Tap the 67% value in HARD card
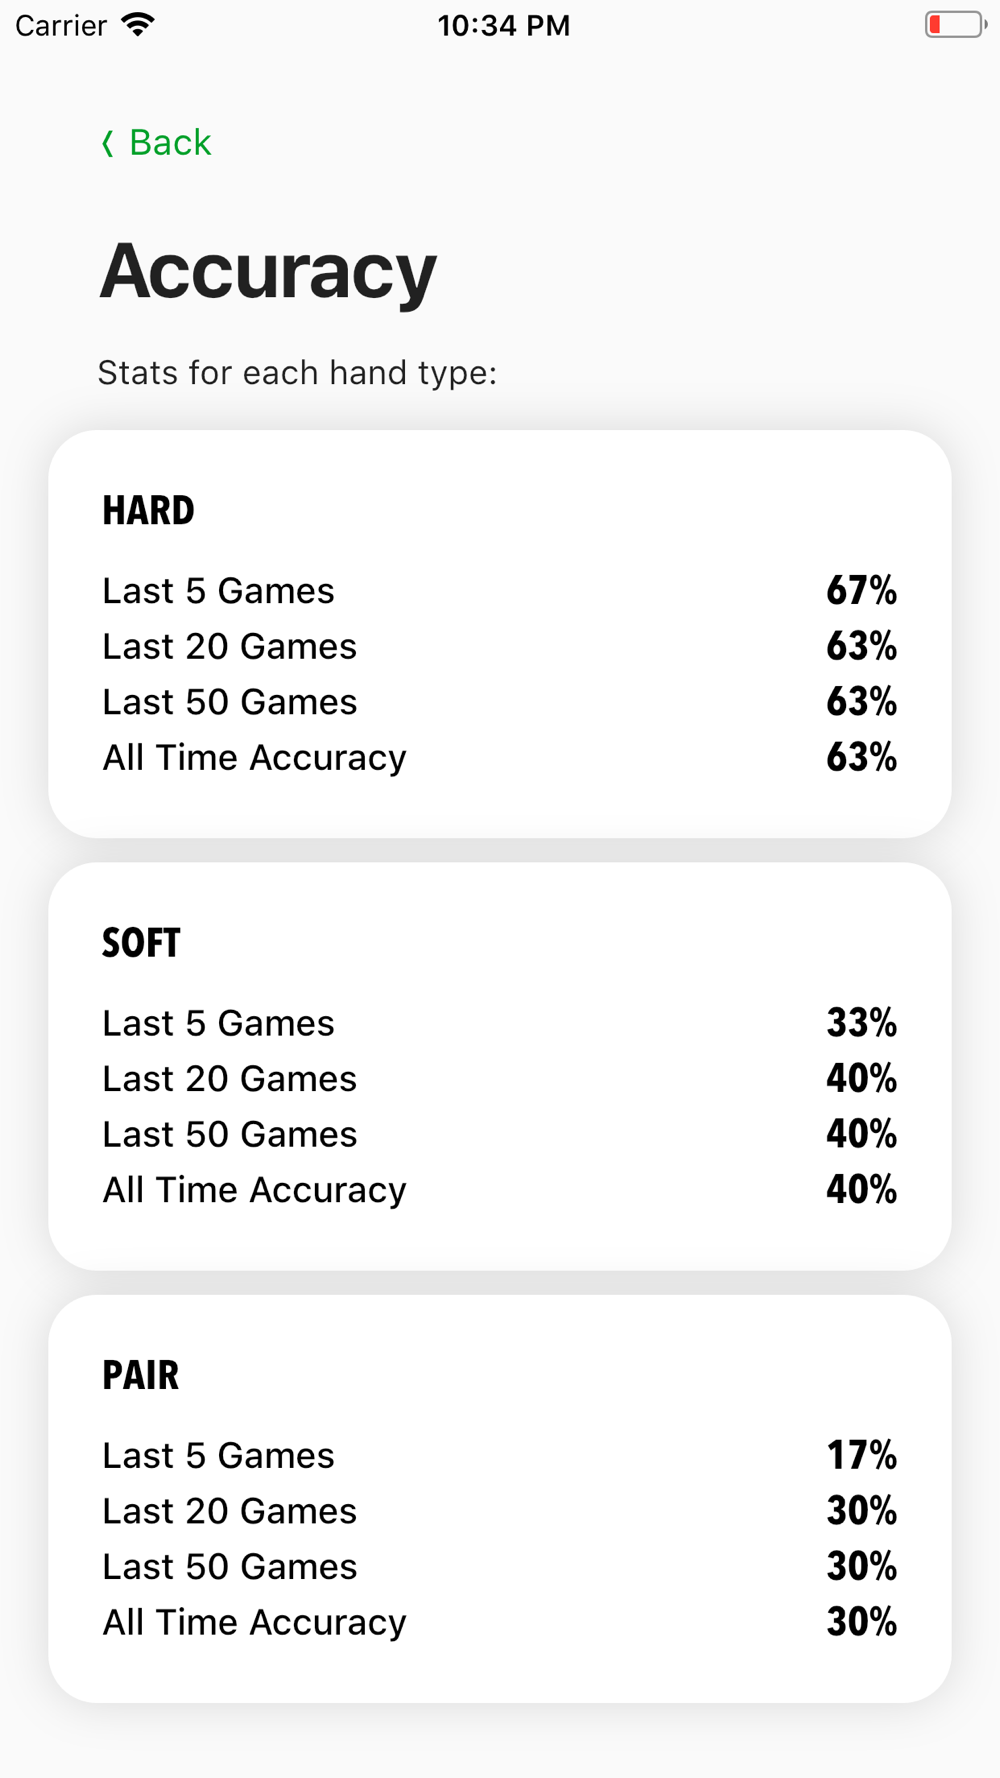Screen dimensions: 1000x1778 pos(861,591)
